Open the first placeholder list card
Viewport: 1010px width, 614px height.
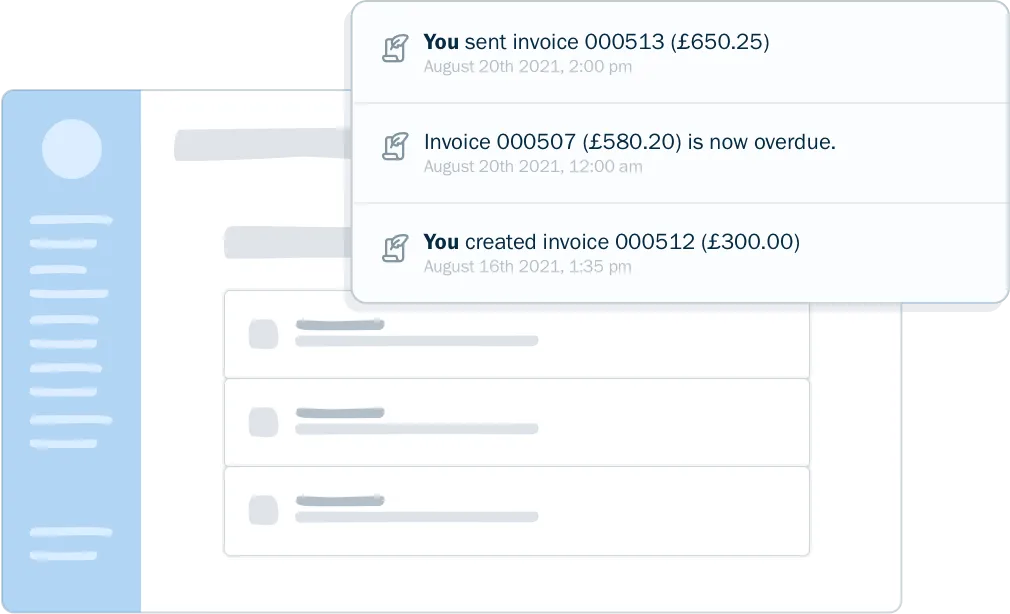pyautogui.click(x=517, y=334)
